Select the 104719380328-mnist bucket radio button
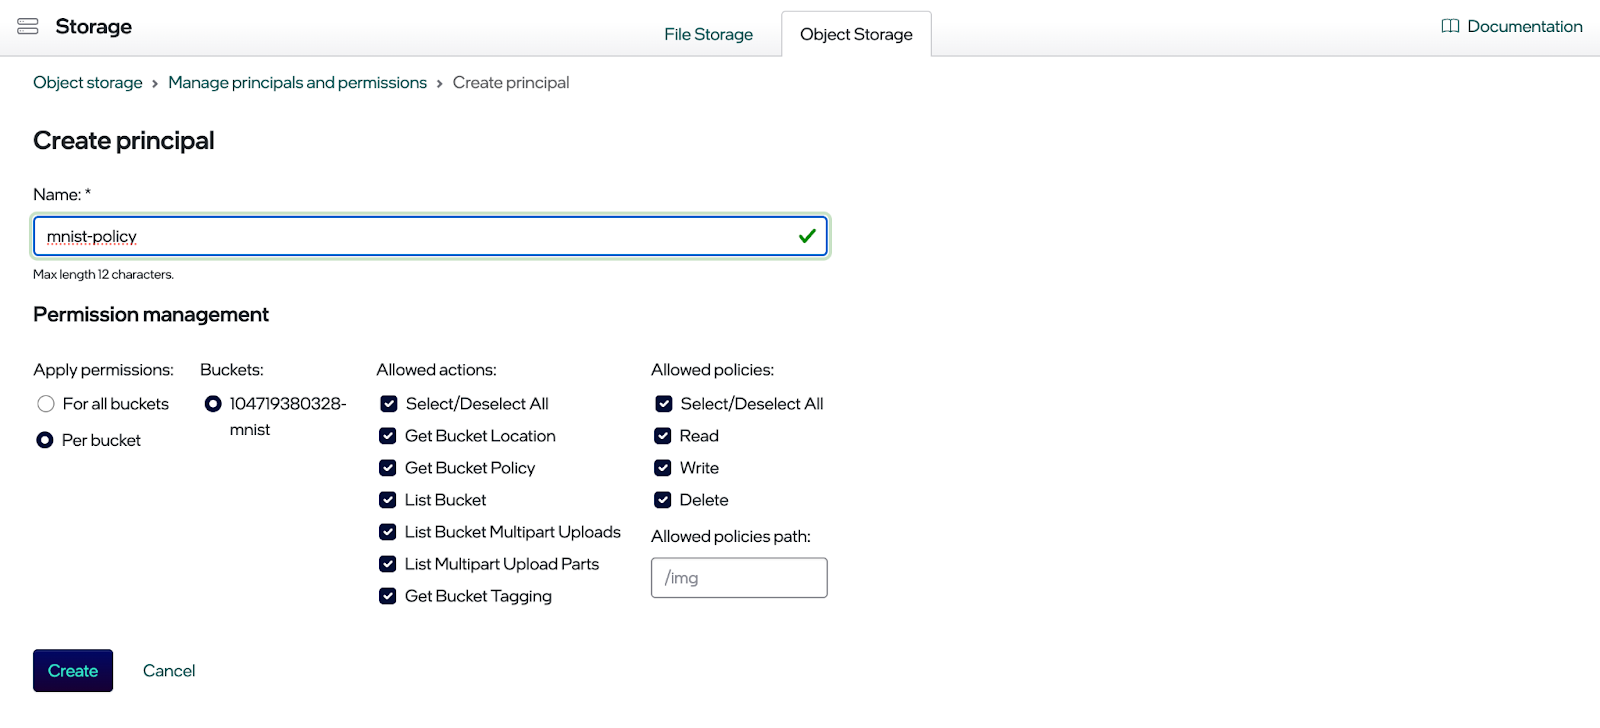 (213, 404)
